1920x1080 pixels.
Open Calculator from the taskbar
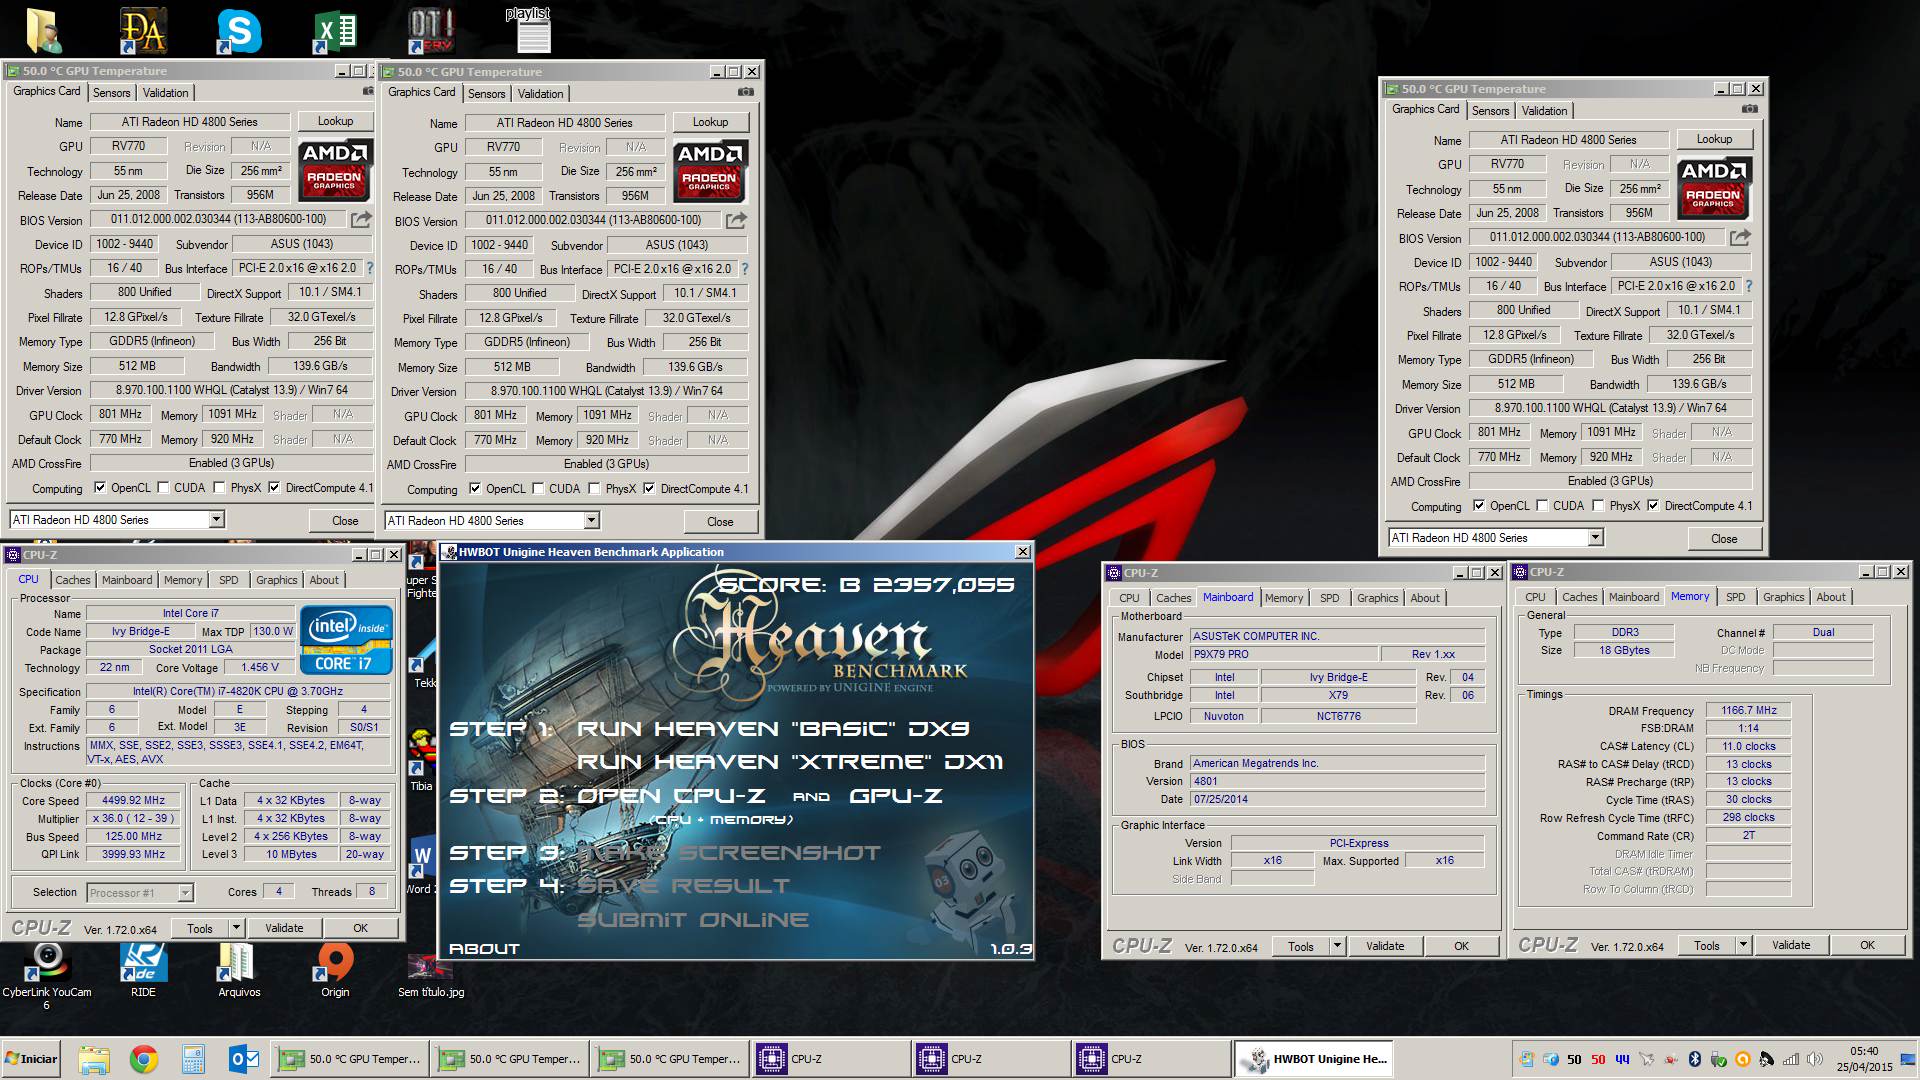coord(194,1059)
